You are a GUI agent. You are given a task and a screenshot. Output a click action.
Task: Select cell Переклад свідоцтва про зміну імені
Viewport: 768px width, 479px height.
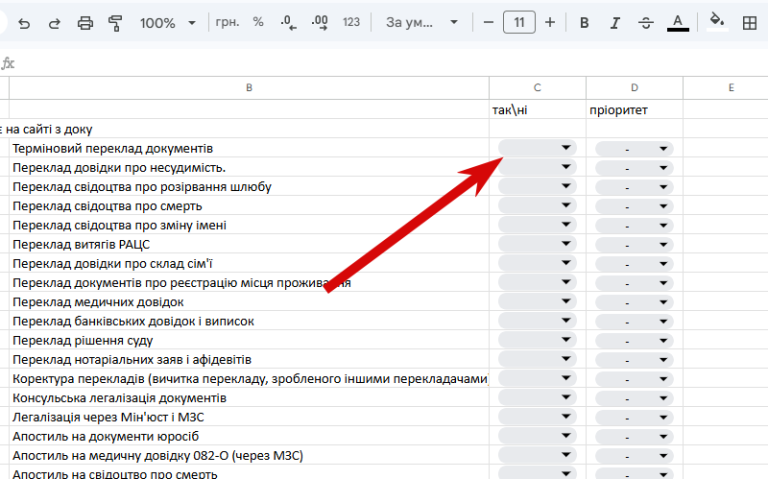click(x=249, y=225)
